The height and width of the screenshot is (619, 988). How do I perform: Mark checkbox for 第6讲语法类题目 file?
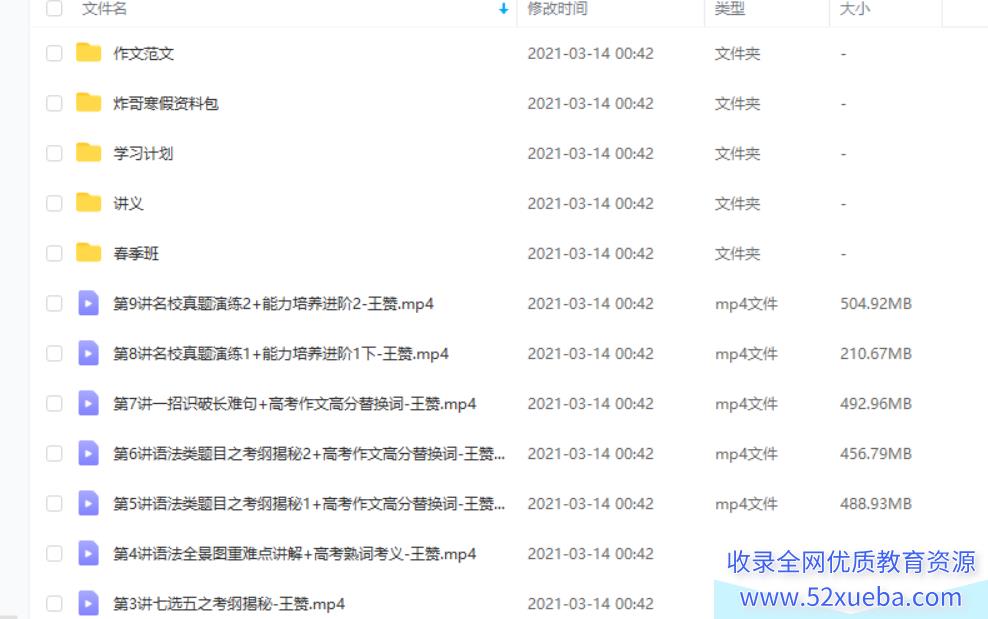(54, 453)
